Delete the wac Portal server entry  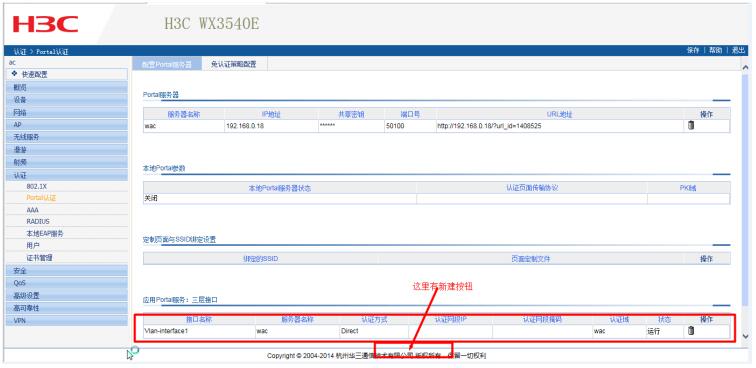coord(691,126)
